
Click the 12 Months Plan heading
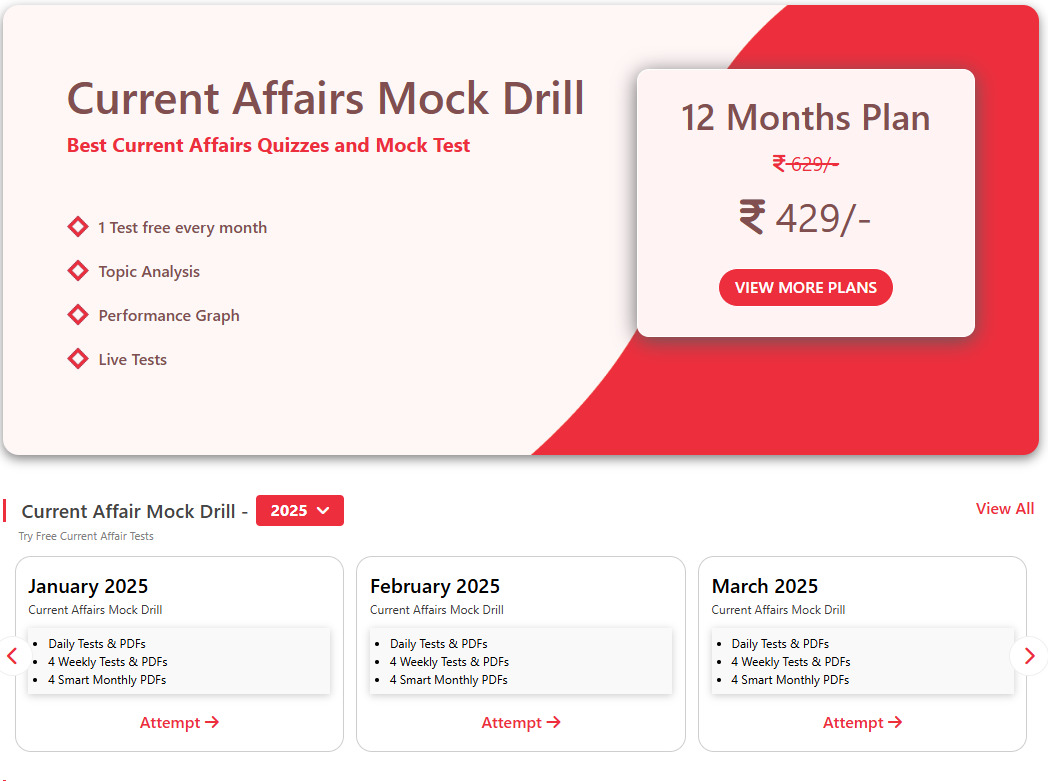pyautogui.click(x=805, y=118)
